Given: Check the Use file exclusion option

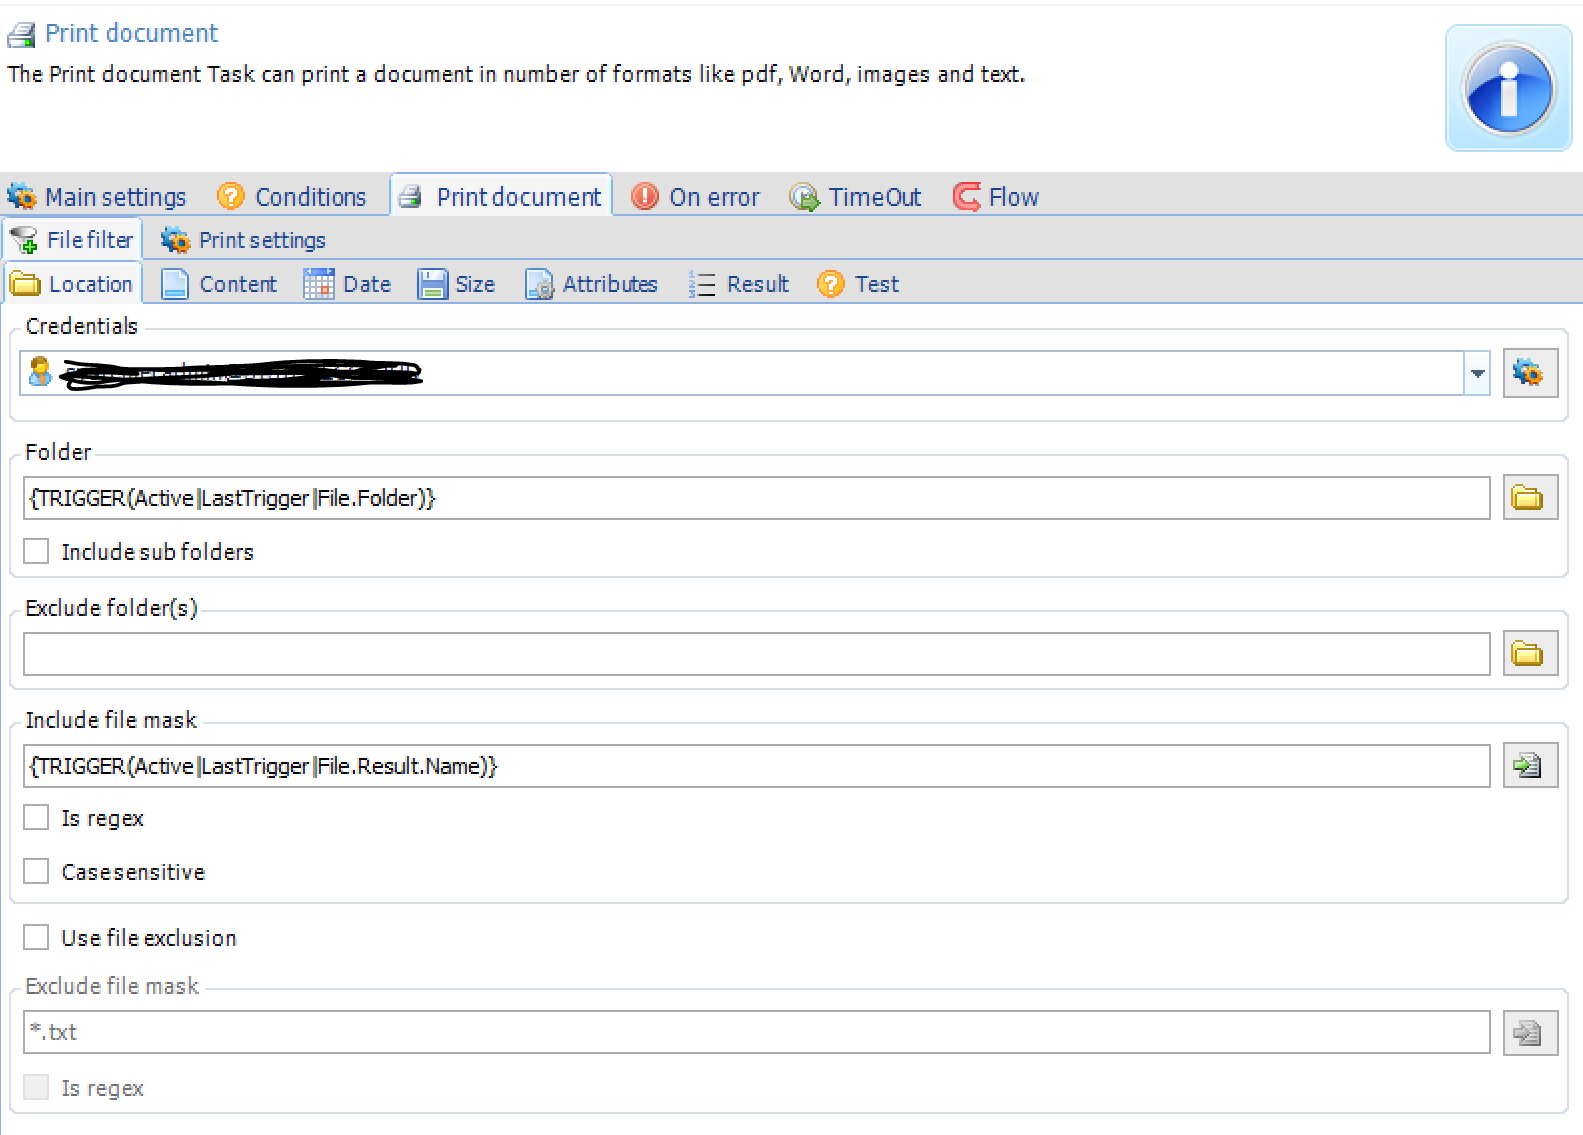Looking at the screenshot, I should 37,938.
